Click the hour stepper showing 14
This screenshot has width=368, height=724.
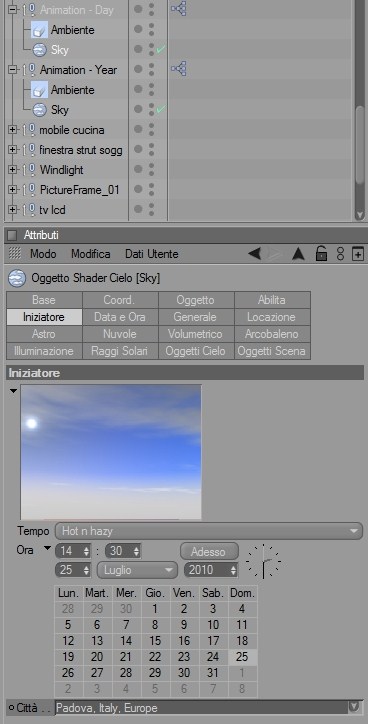tap(73, 551)
